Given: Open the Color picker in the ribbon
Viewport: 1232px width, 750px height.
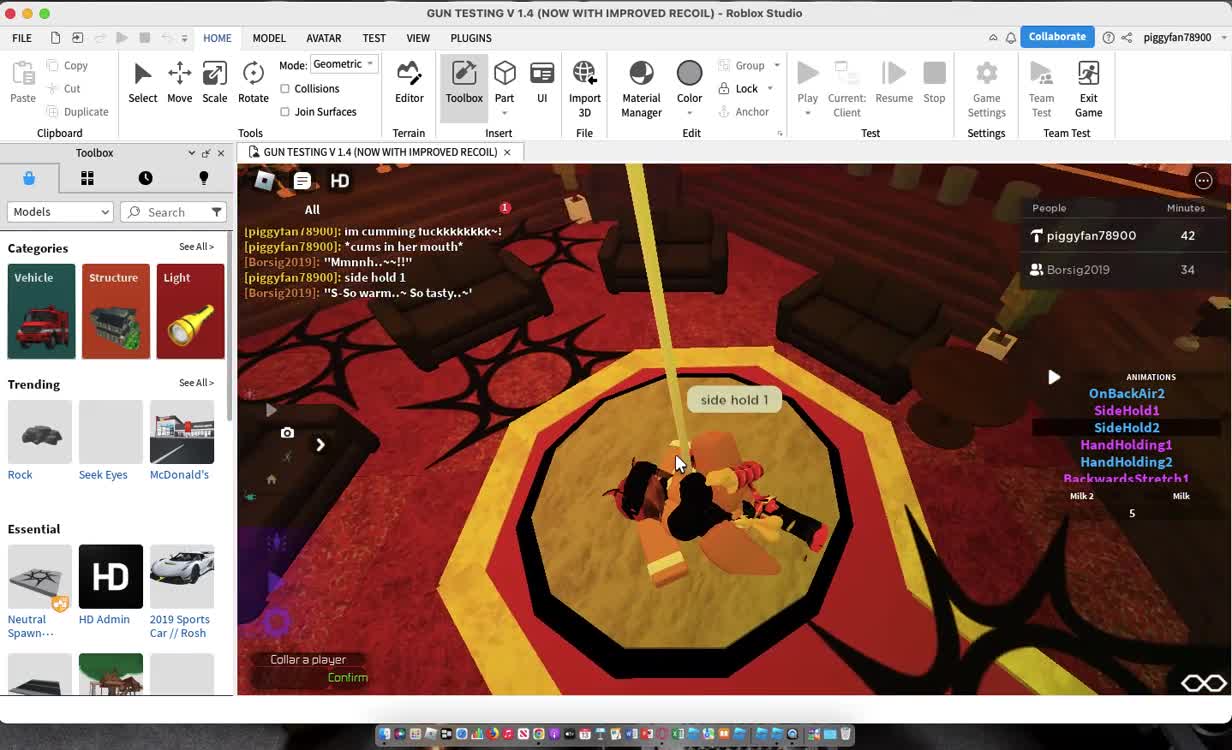Looking at the screenshot, I should (689, 82).
